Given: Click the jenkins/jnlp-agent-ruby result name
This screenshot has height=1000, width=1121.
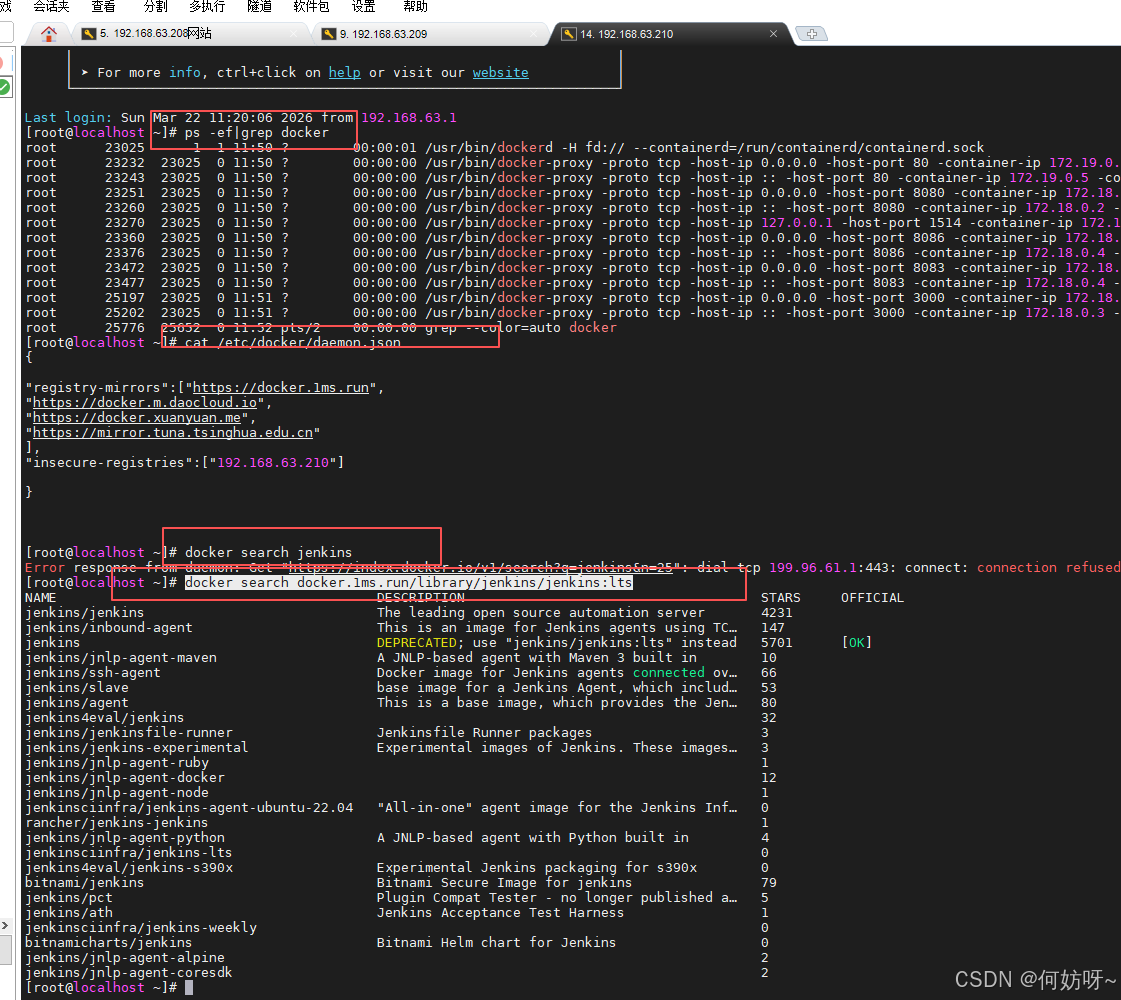Looking at the screenshot, I should click(117, 763).
